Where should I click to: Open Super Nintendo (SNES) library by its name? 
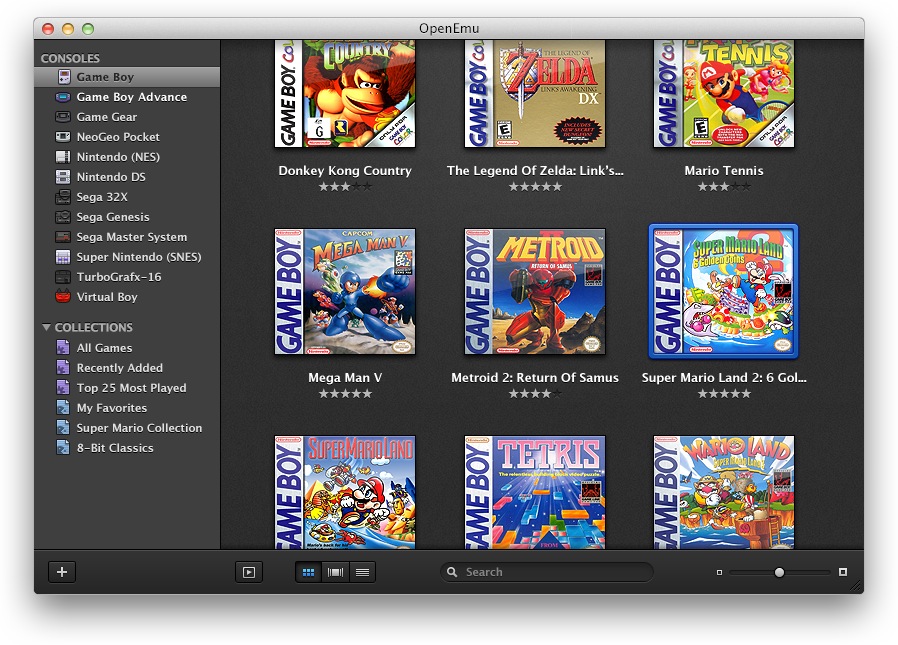139,257
